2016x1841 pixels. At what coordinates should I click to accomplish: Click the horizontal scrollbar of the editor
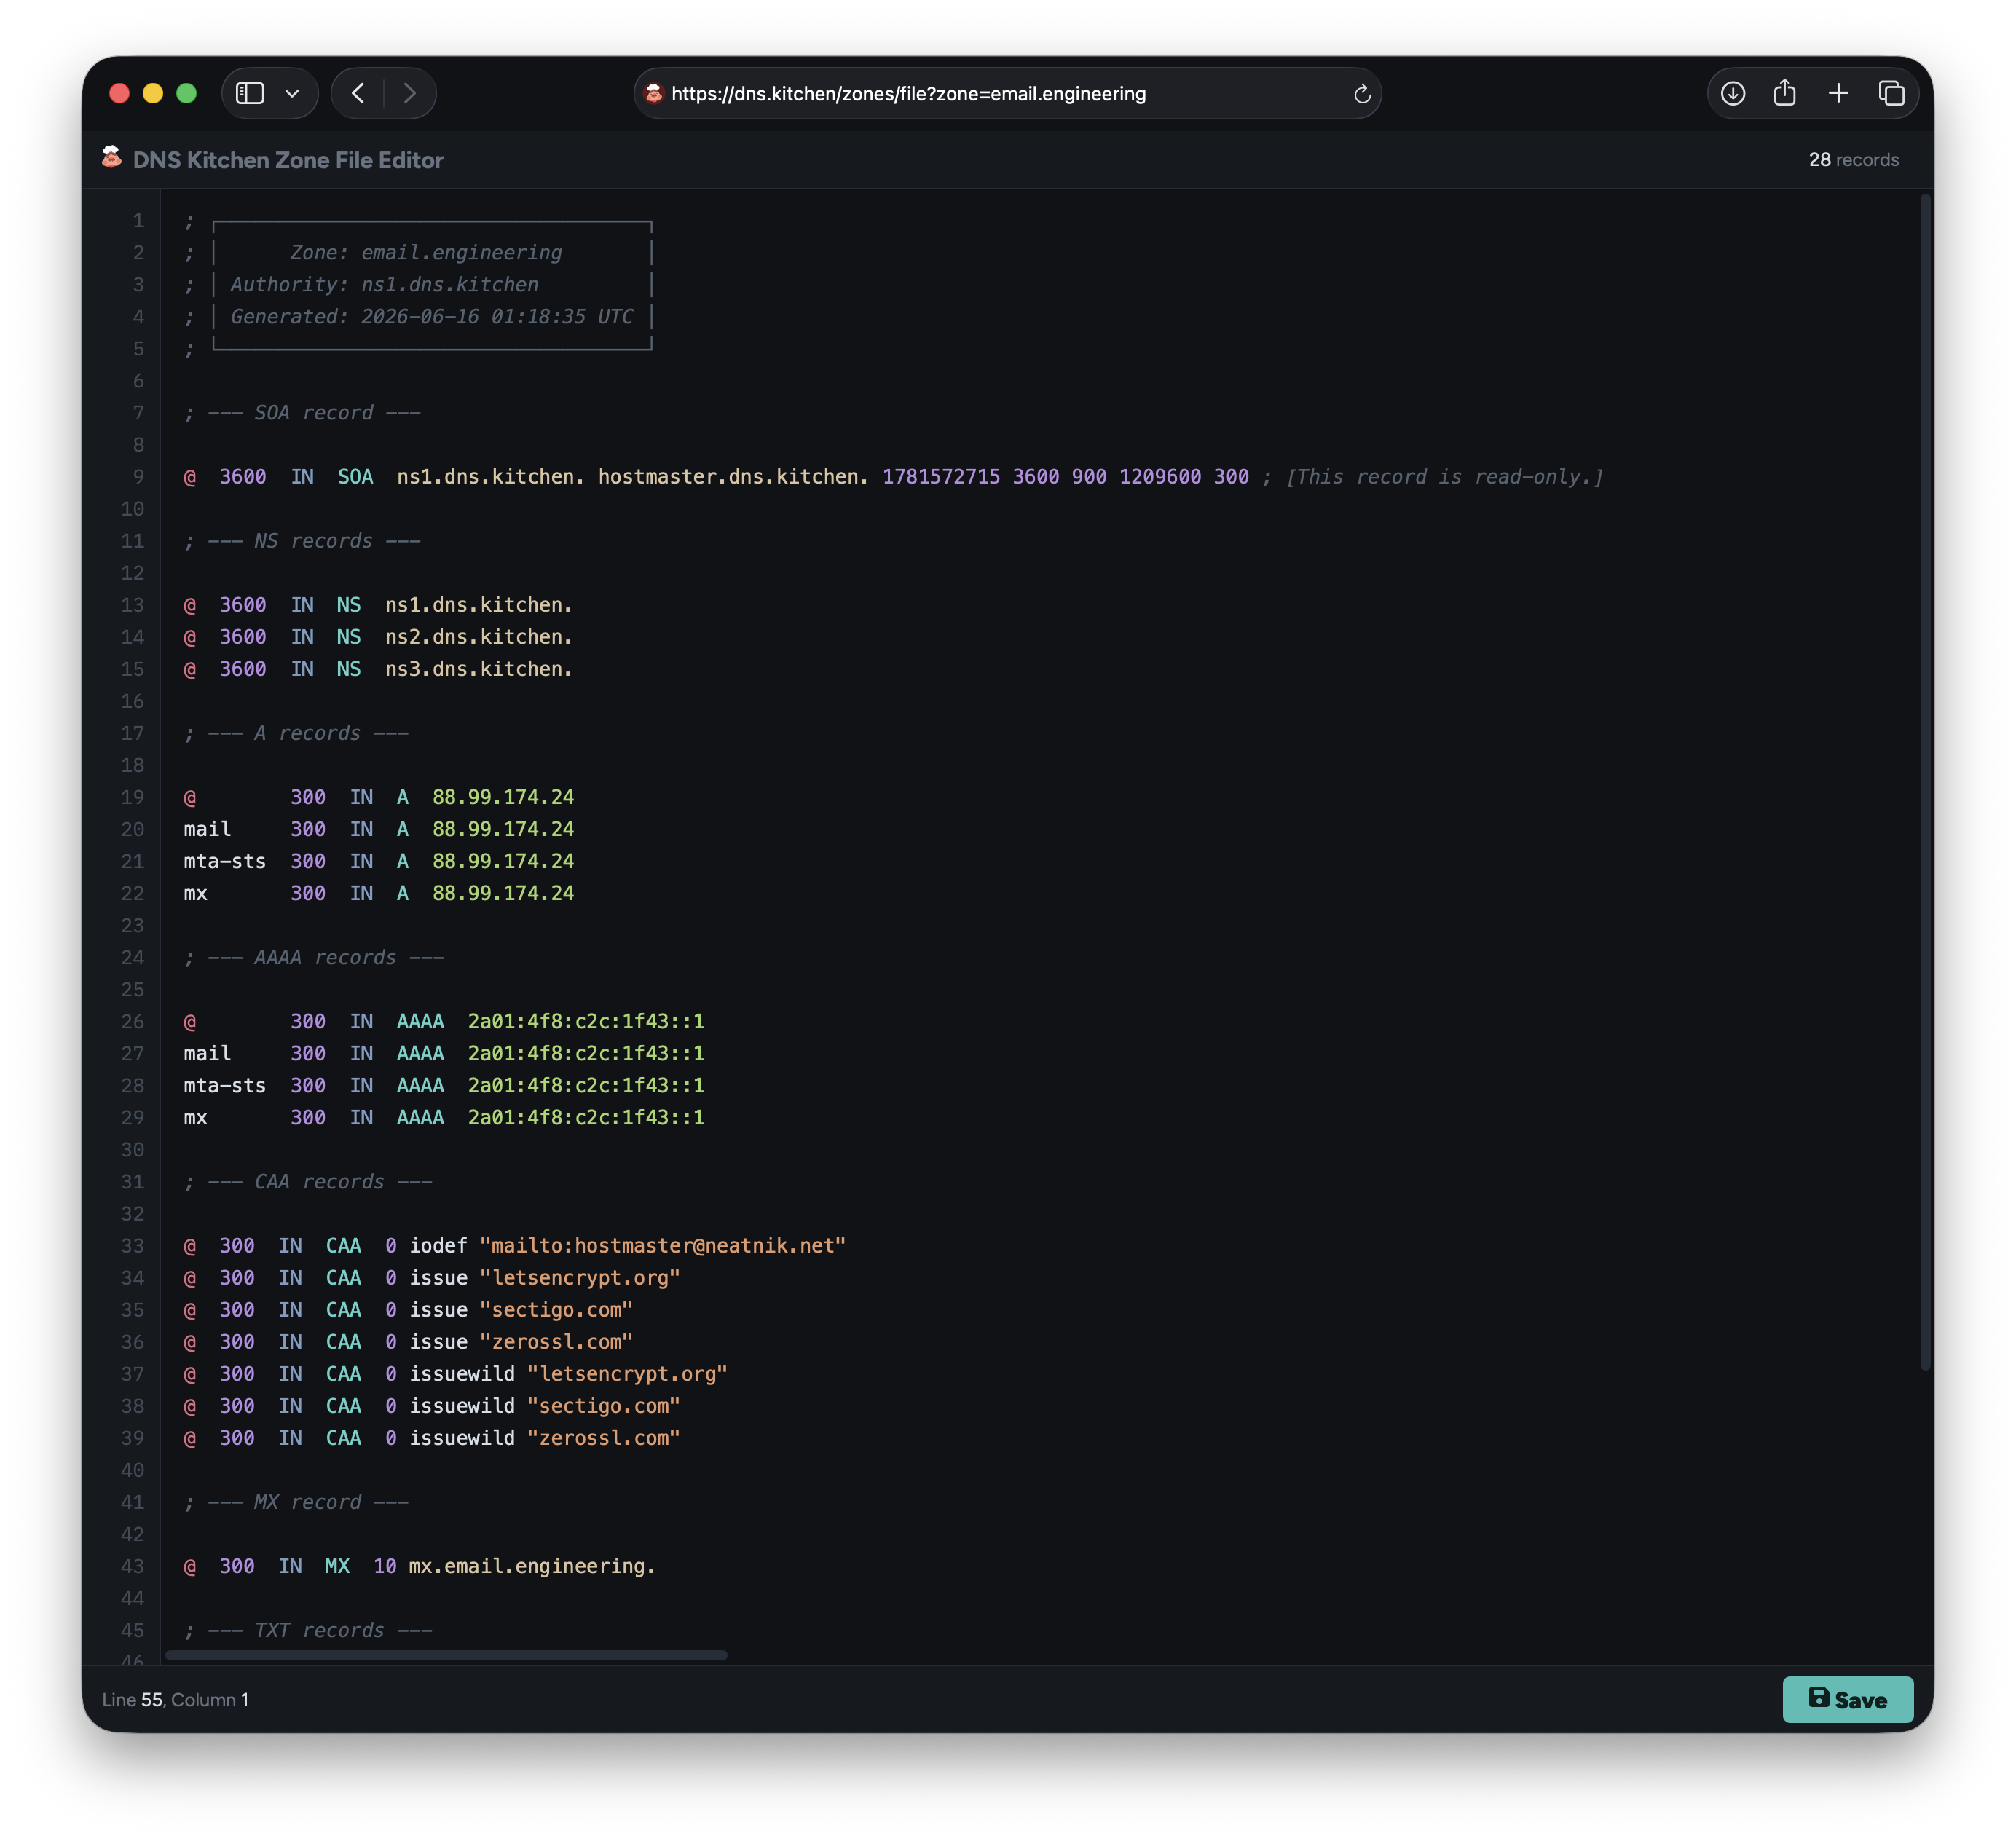coord(446,1655)
